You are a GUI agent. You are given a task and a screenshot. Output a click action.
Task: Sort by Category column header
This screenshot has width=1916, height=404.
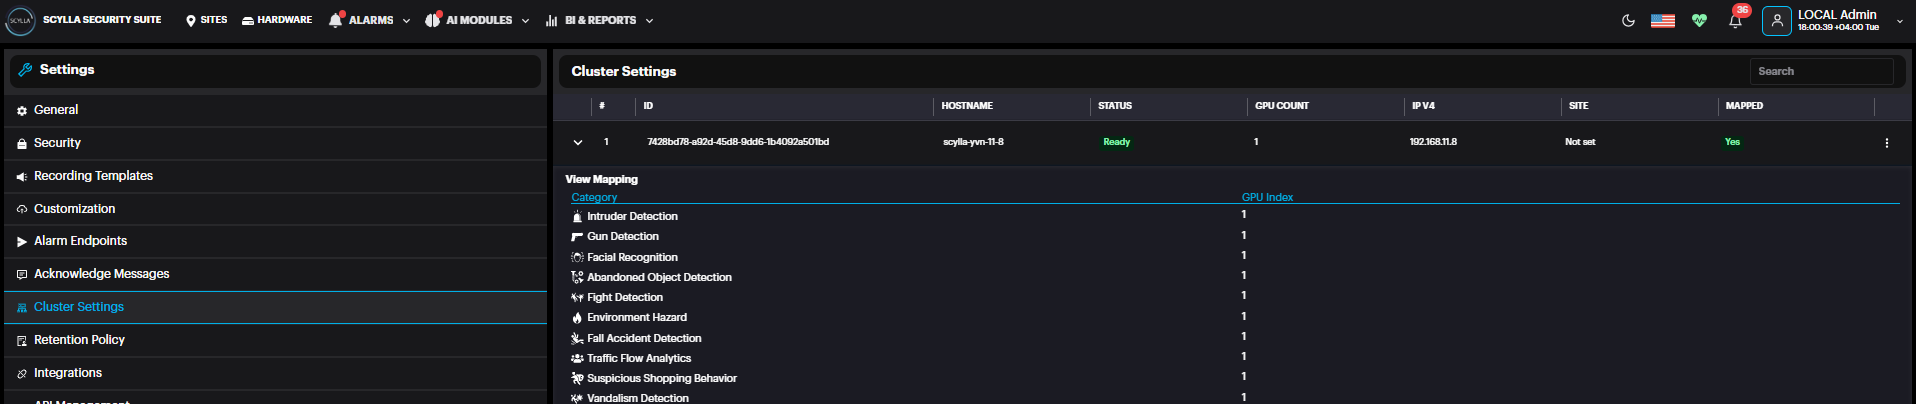click(594, 197)
